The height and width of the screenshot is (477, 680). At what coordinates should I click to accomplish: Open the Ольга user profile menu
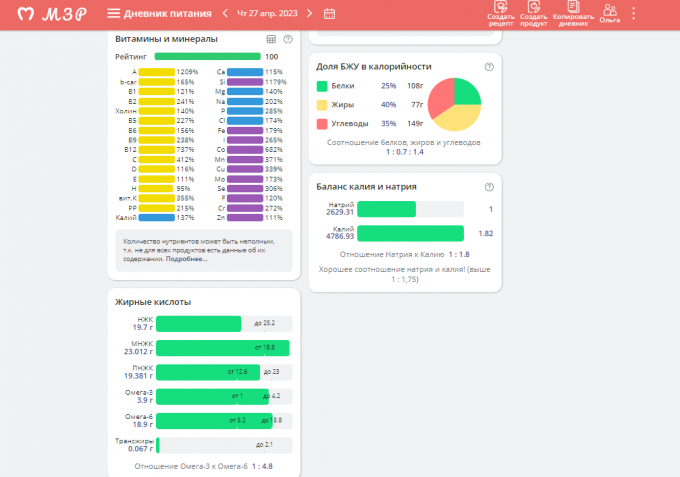click(609, 10)
